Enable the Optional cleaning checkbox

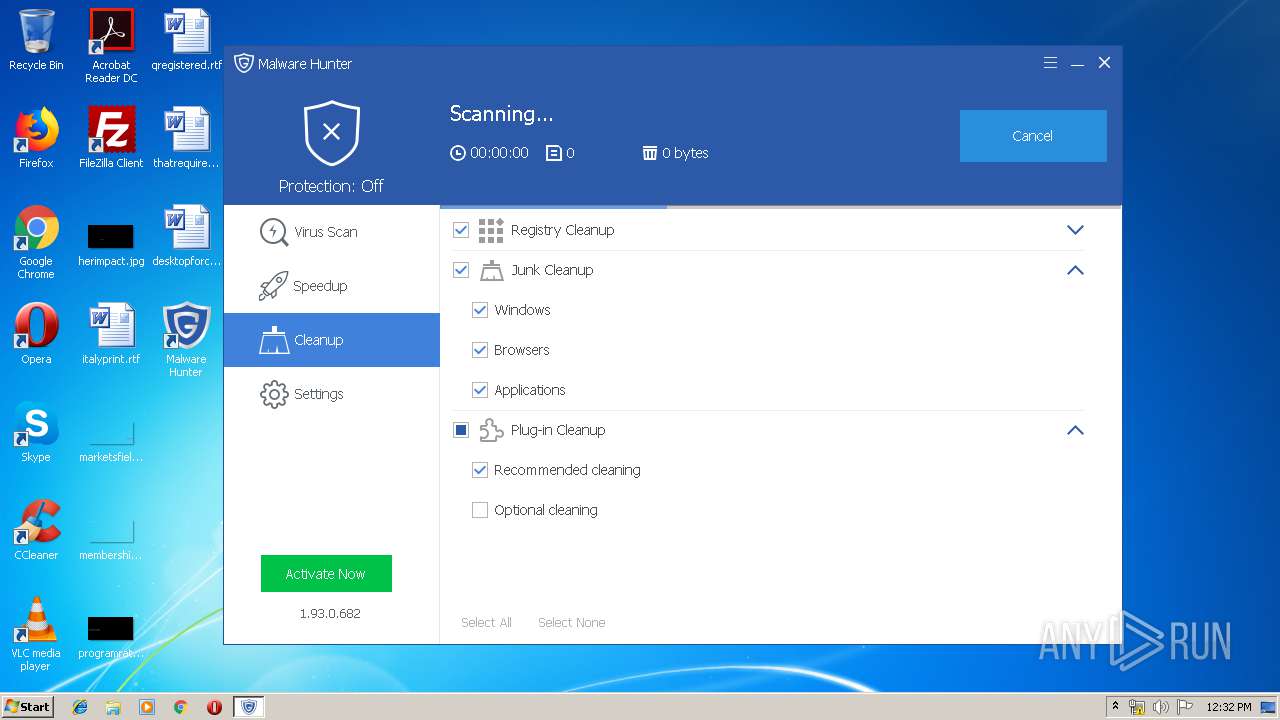click(480, 510)
